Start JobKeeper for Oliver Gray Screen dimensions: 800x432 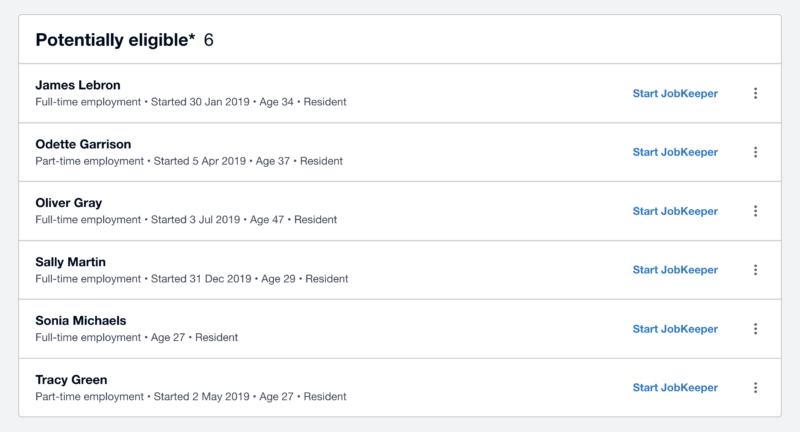[x=675, y=211]
